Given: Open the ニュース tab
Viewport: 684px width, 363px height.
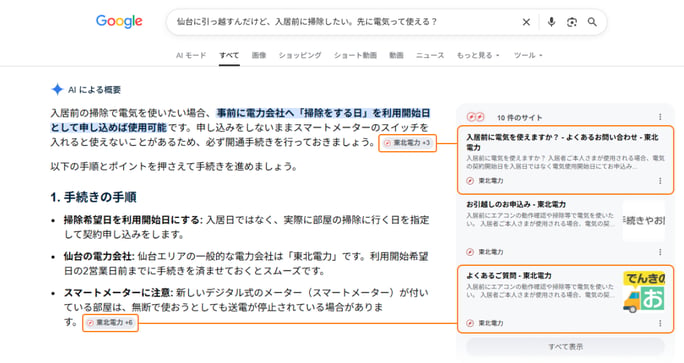Looking at the screenshot, I should [x=430, y=55].
